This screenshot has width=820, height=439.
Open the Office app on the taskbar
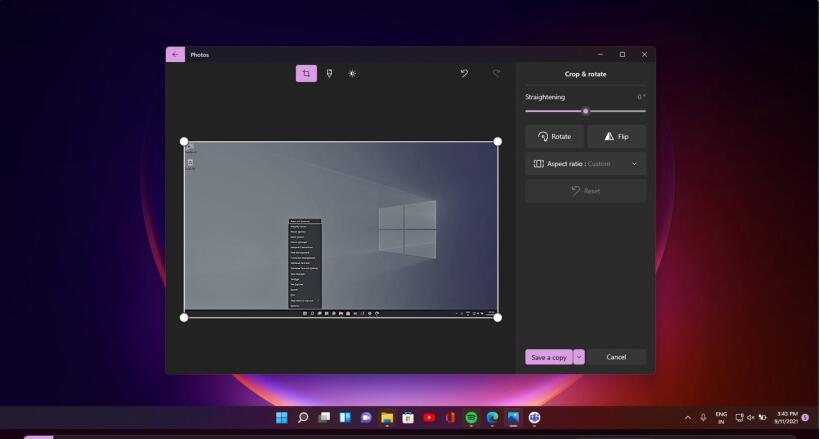click(x=450, y=418)
